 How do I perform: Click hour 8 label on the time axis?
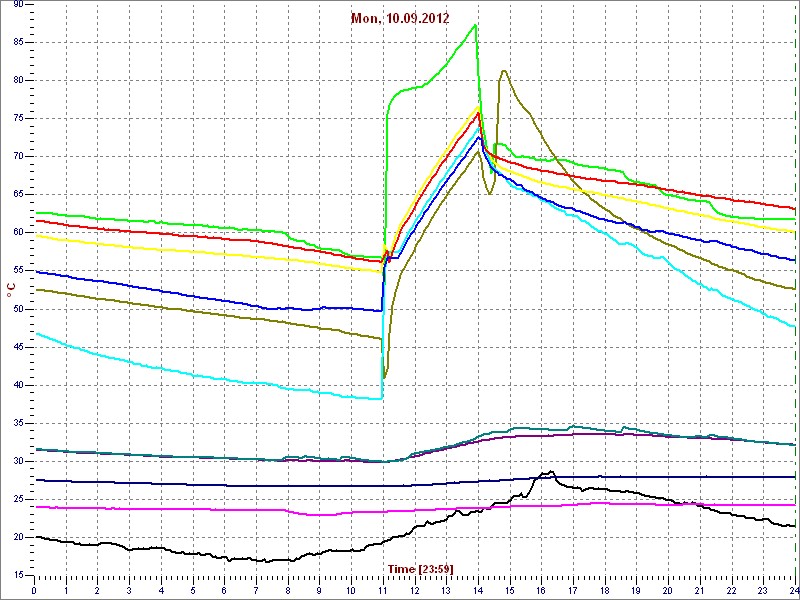288,591
